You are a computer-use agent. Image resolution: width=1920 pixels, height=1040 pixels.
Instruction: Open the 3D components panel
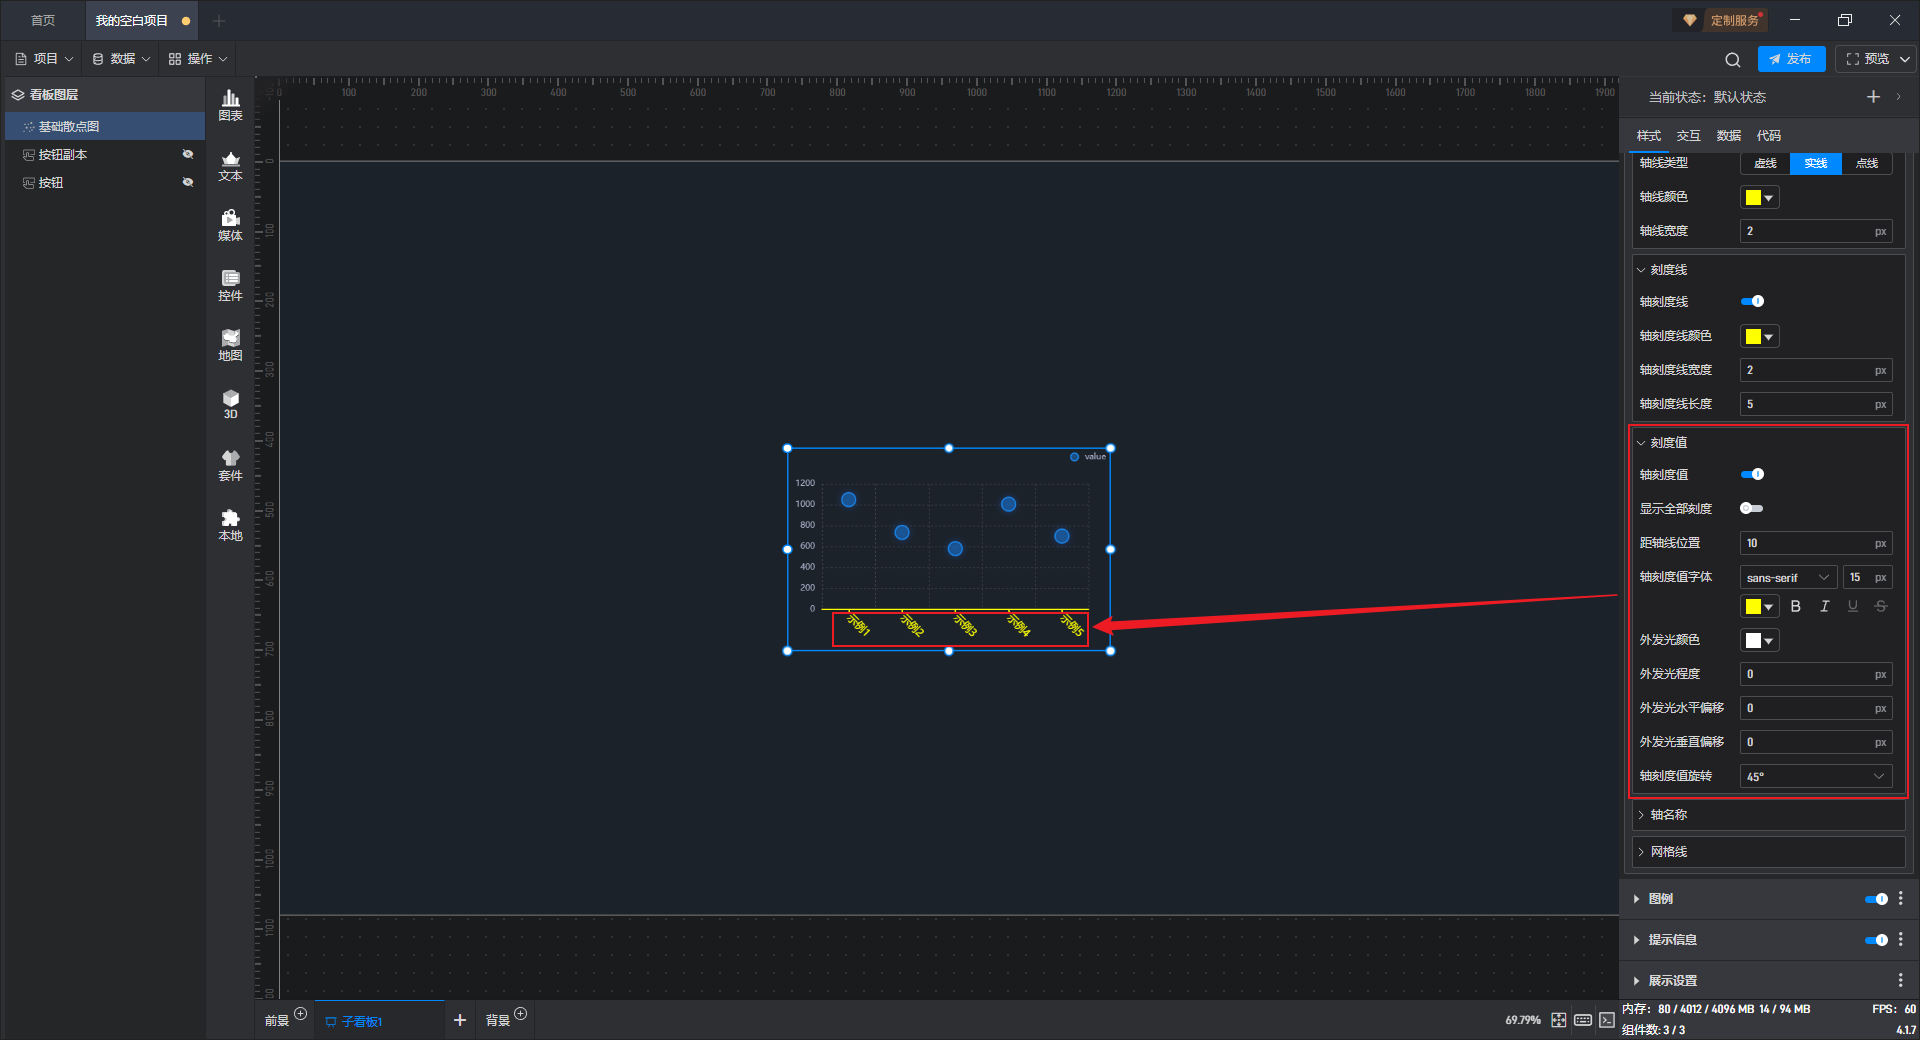coord(230,405)
